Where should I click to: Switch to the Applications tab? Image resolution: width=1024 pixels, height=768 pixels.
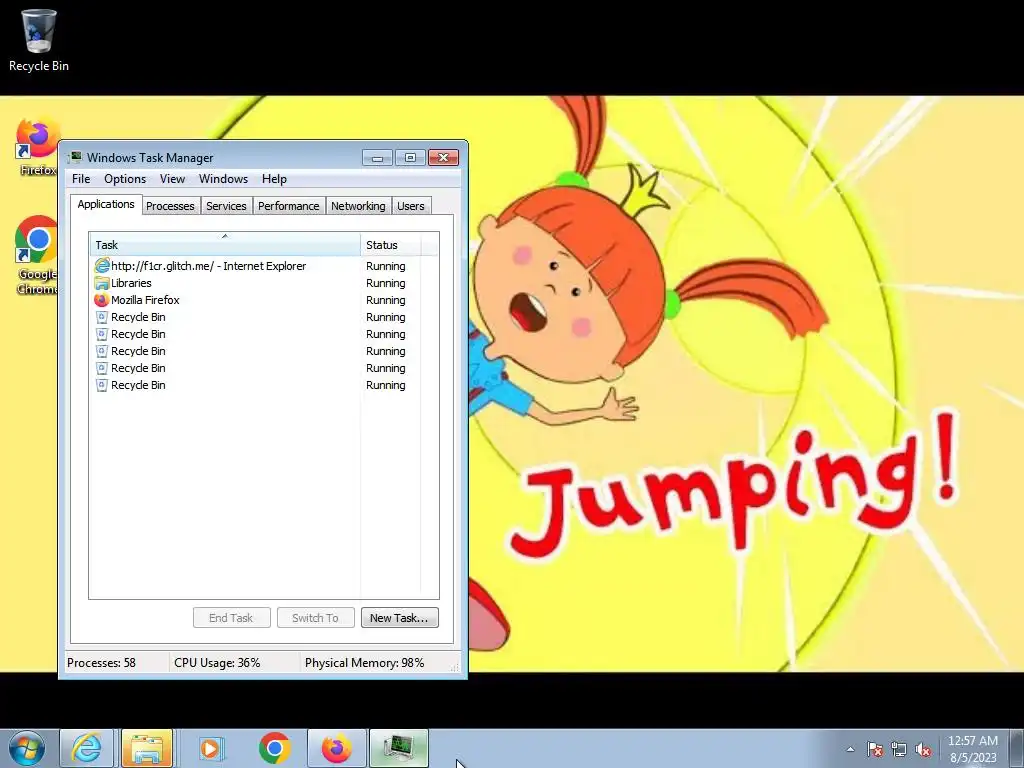(x=106, y=204)
